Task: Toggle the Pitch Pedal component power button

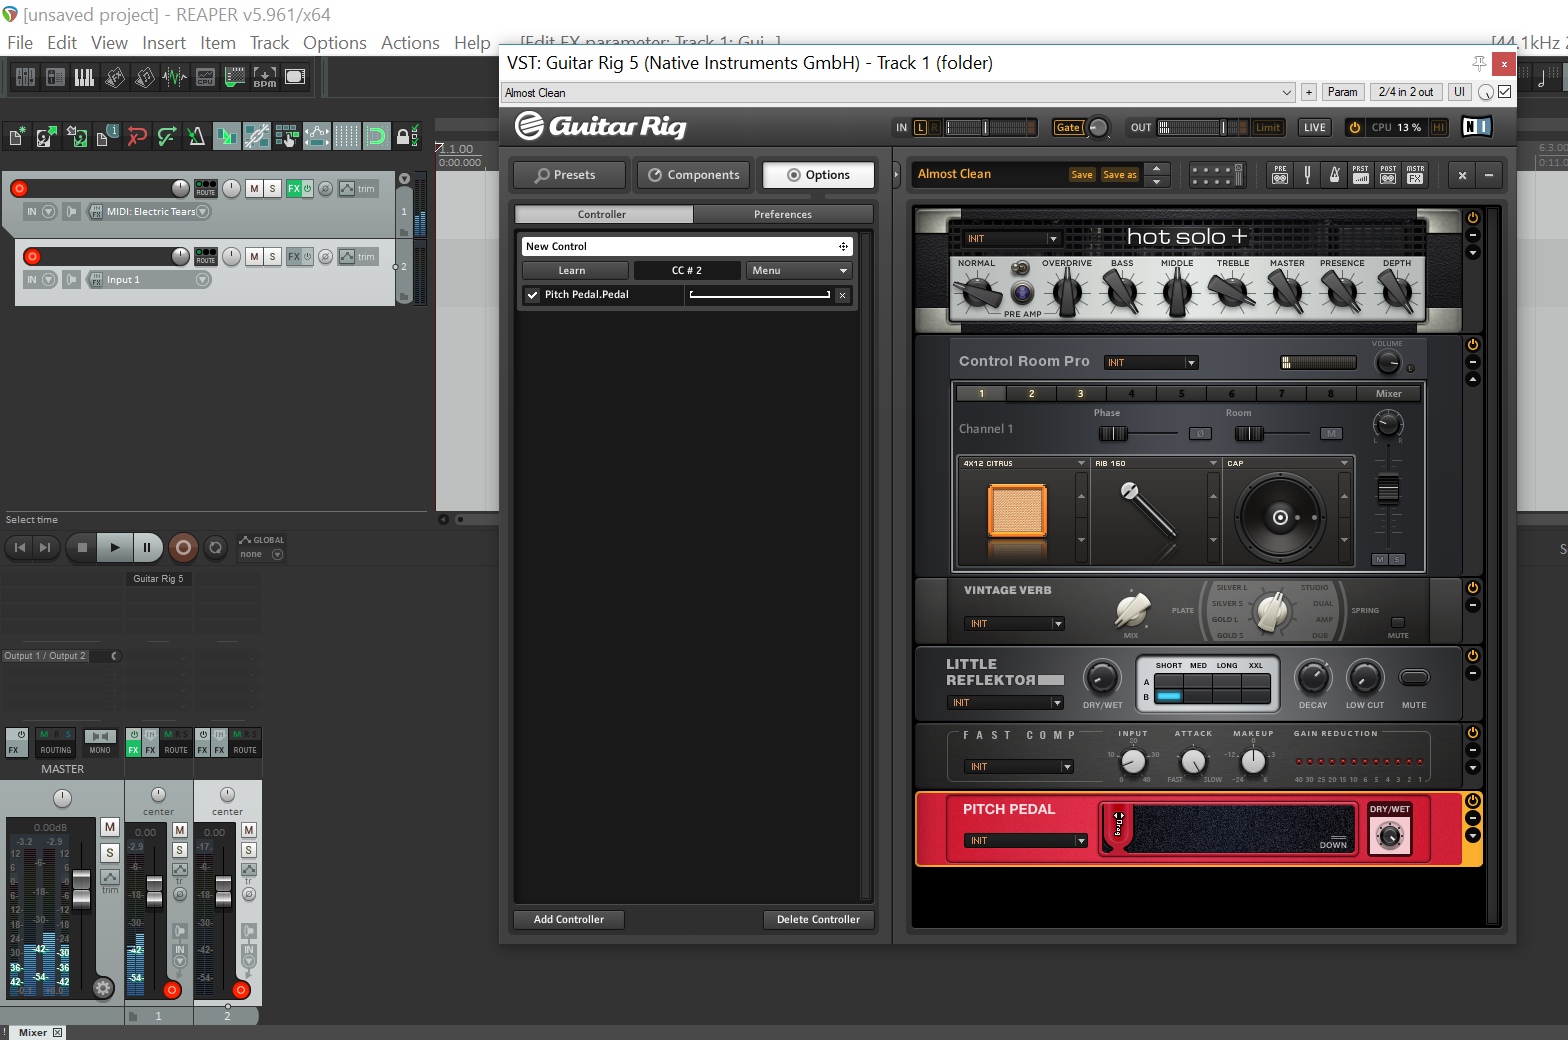Action: (1472, 801)
